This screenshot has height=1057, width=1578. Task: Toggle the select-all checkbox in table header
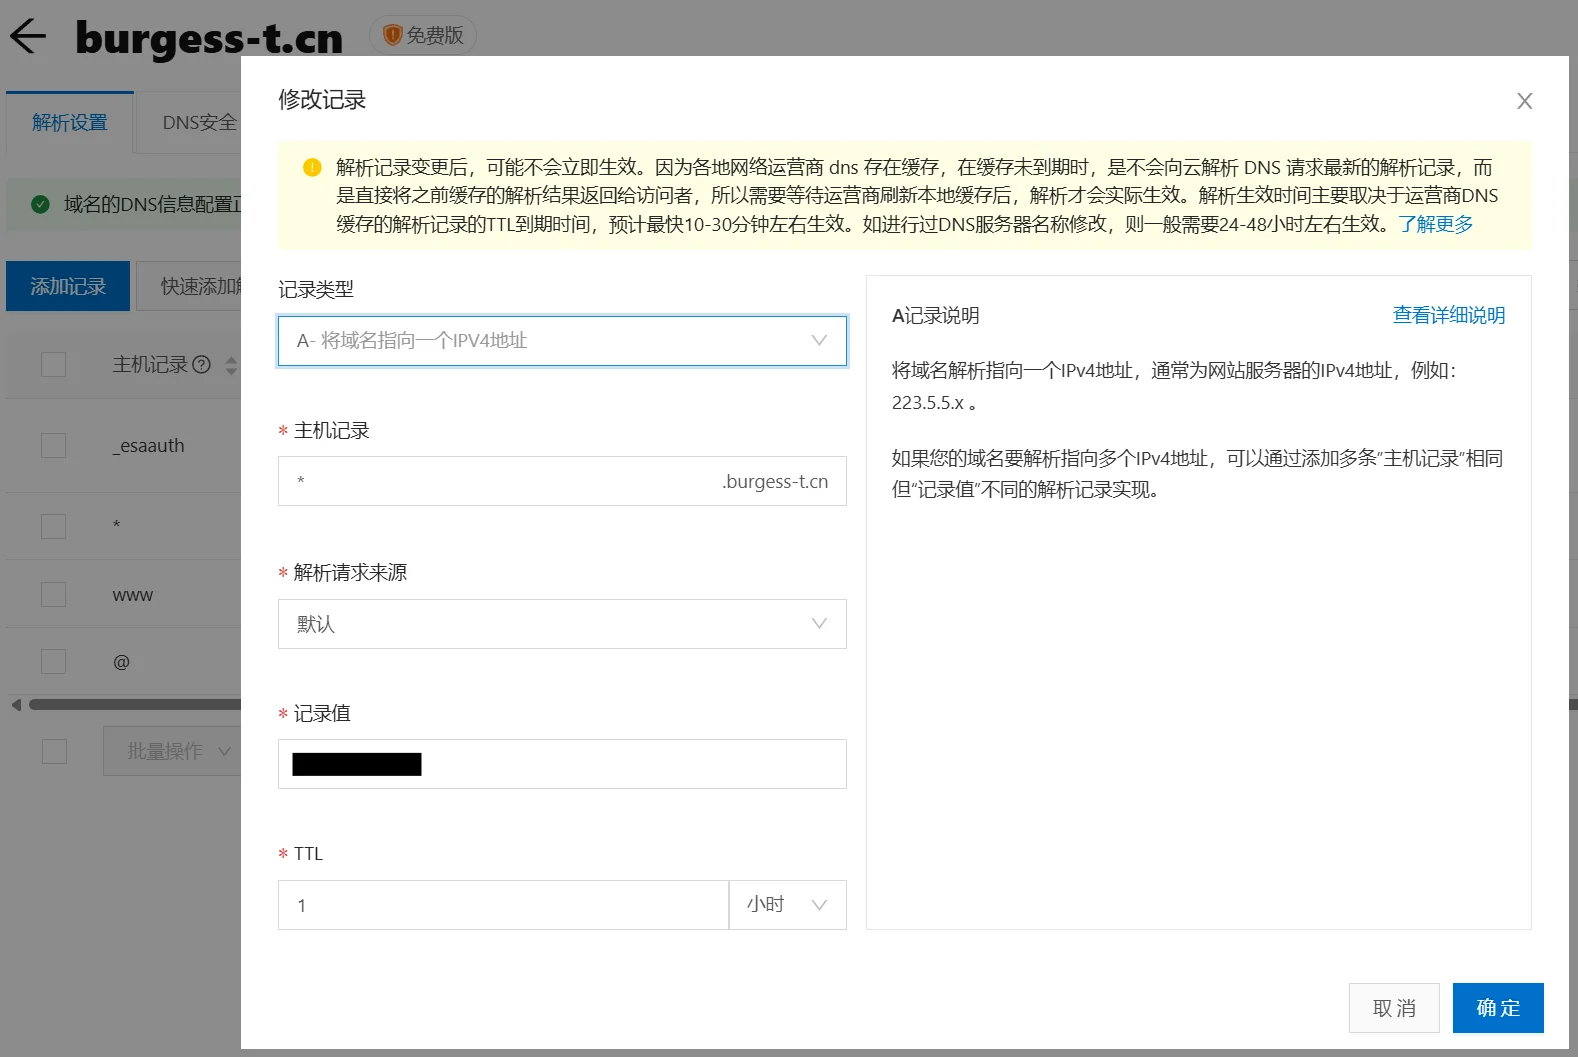click(x=54, y=365)
